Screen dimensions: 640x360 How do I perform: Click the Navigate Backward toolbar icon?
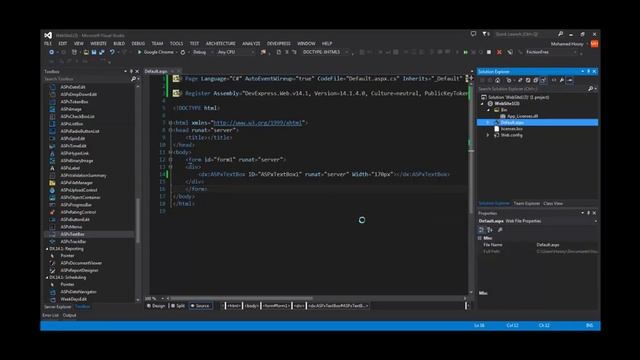tap(51, 52)
